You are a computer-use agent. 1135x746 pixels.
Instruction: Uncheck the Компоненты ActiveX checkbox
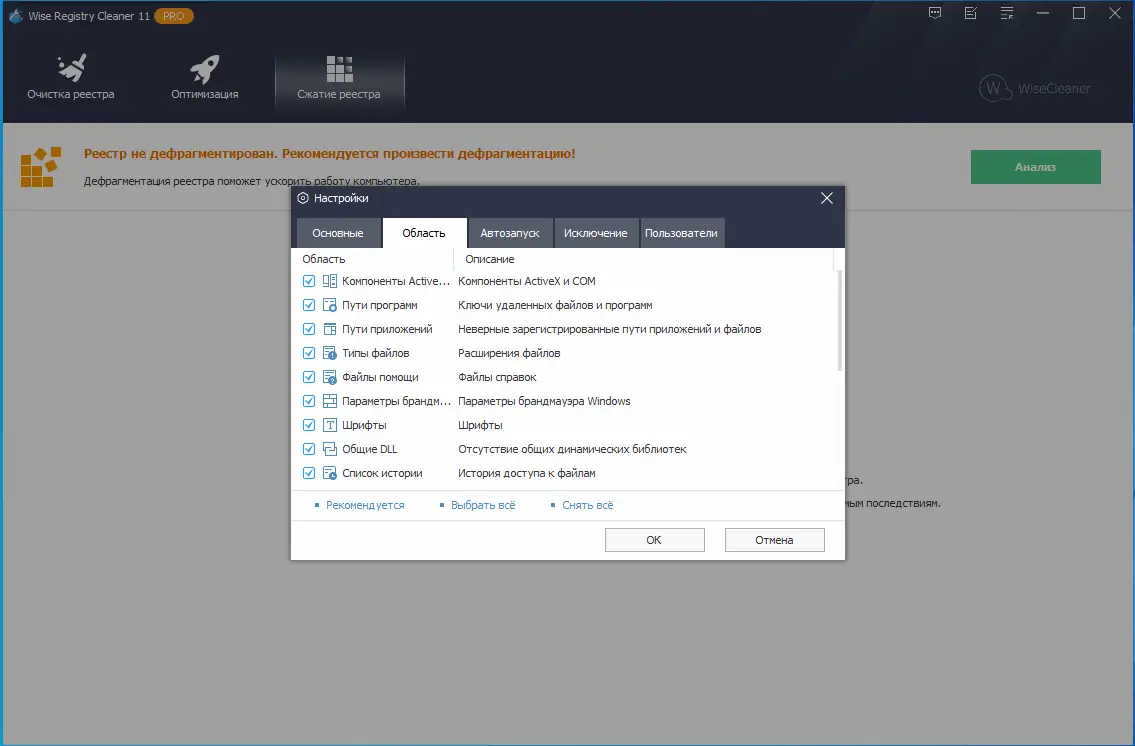pos(309,281)
